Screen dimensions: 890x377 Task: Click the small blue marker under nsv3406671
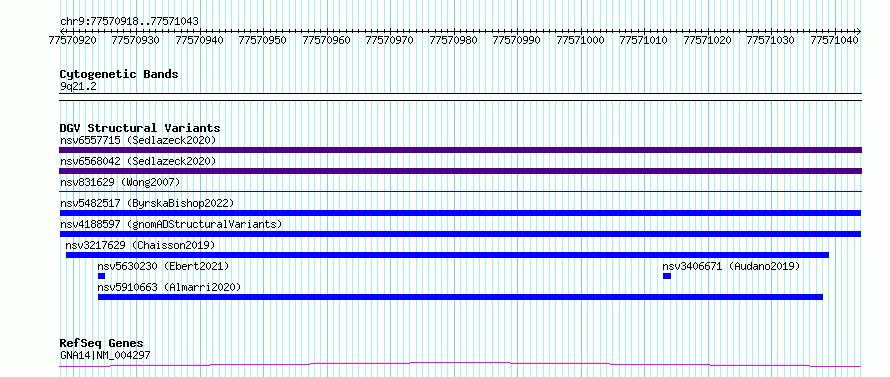(x=667, y=276)
